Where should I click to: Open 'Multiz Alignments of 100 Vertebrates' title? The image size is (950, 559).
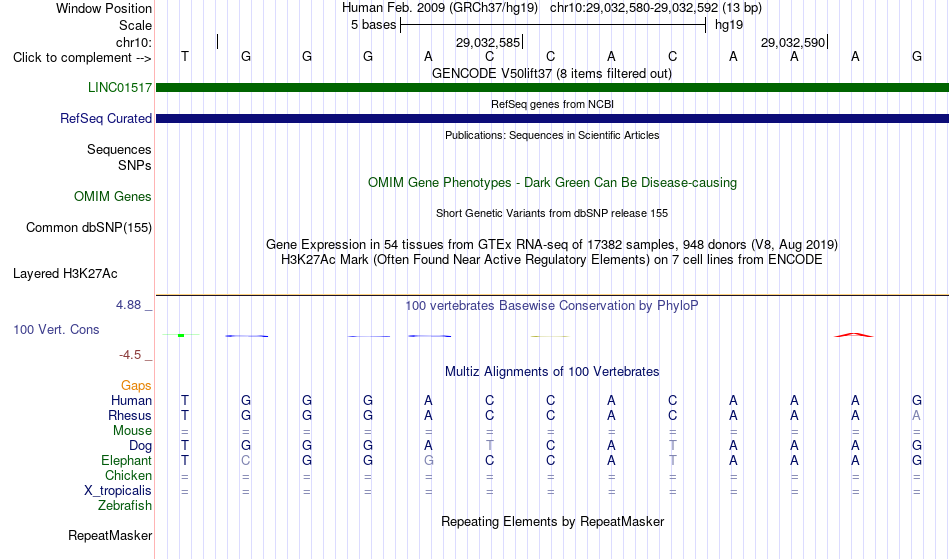click(552, 371)
